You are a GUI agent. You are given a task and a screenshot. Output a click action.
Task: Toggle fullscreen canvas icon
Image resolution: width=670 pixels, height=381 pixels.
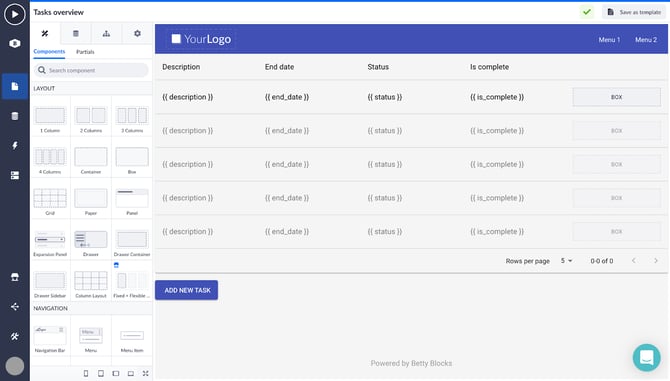[145, 373]
